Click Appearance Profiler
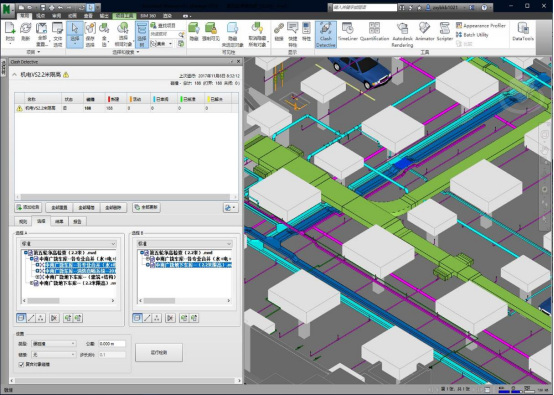554x395 pixels. (481, 25)
